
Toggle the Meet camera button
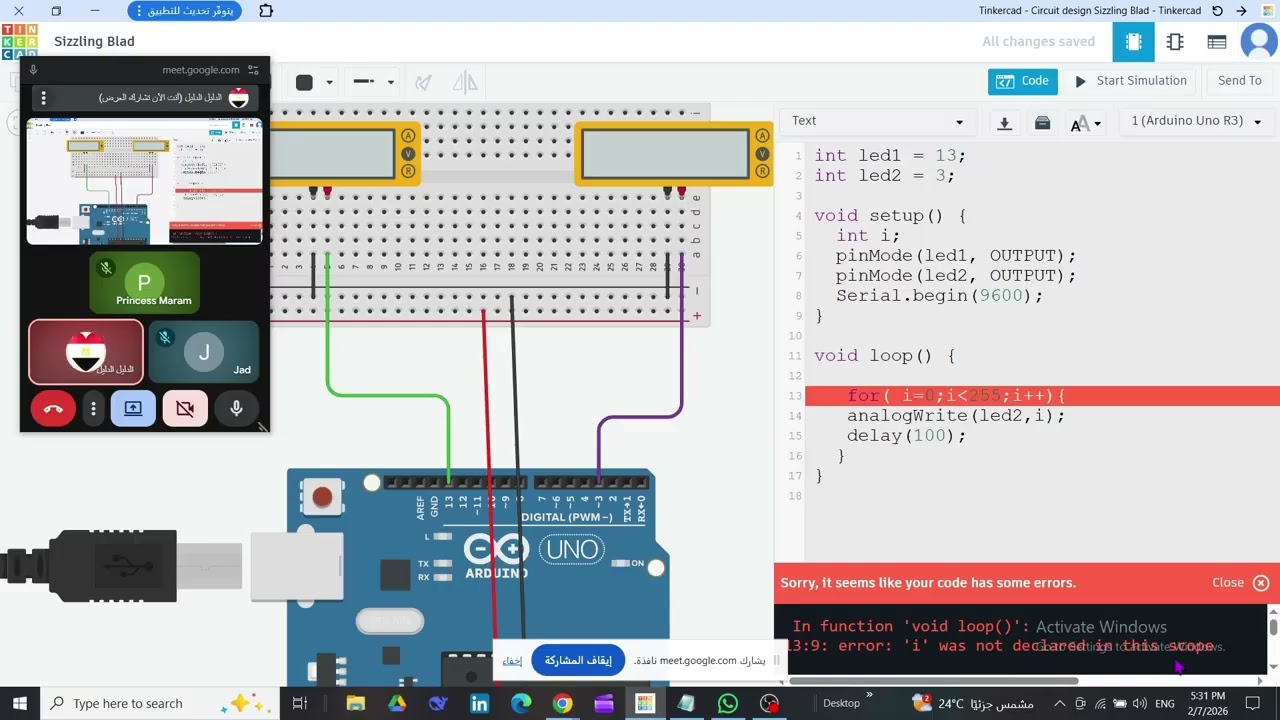[185, 408]
